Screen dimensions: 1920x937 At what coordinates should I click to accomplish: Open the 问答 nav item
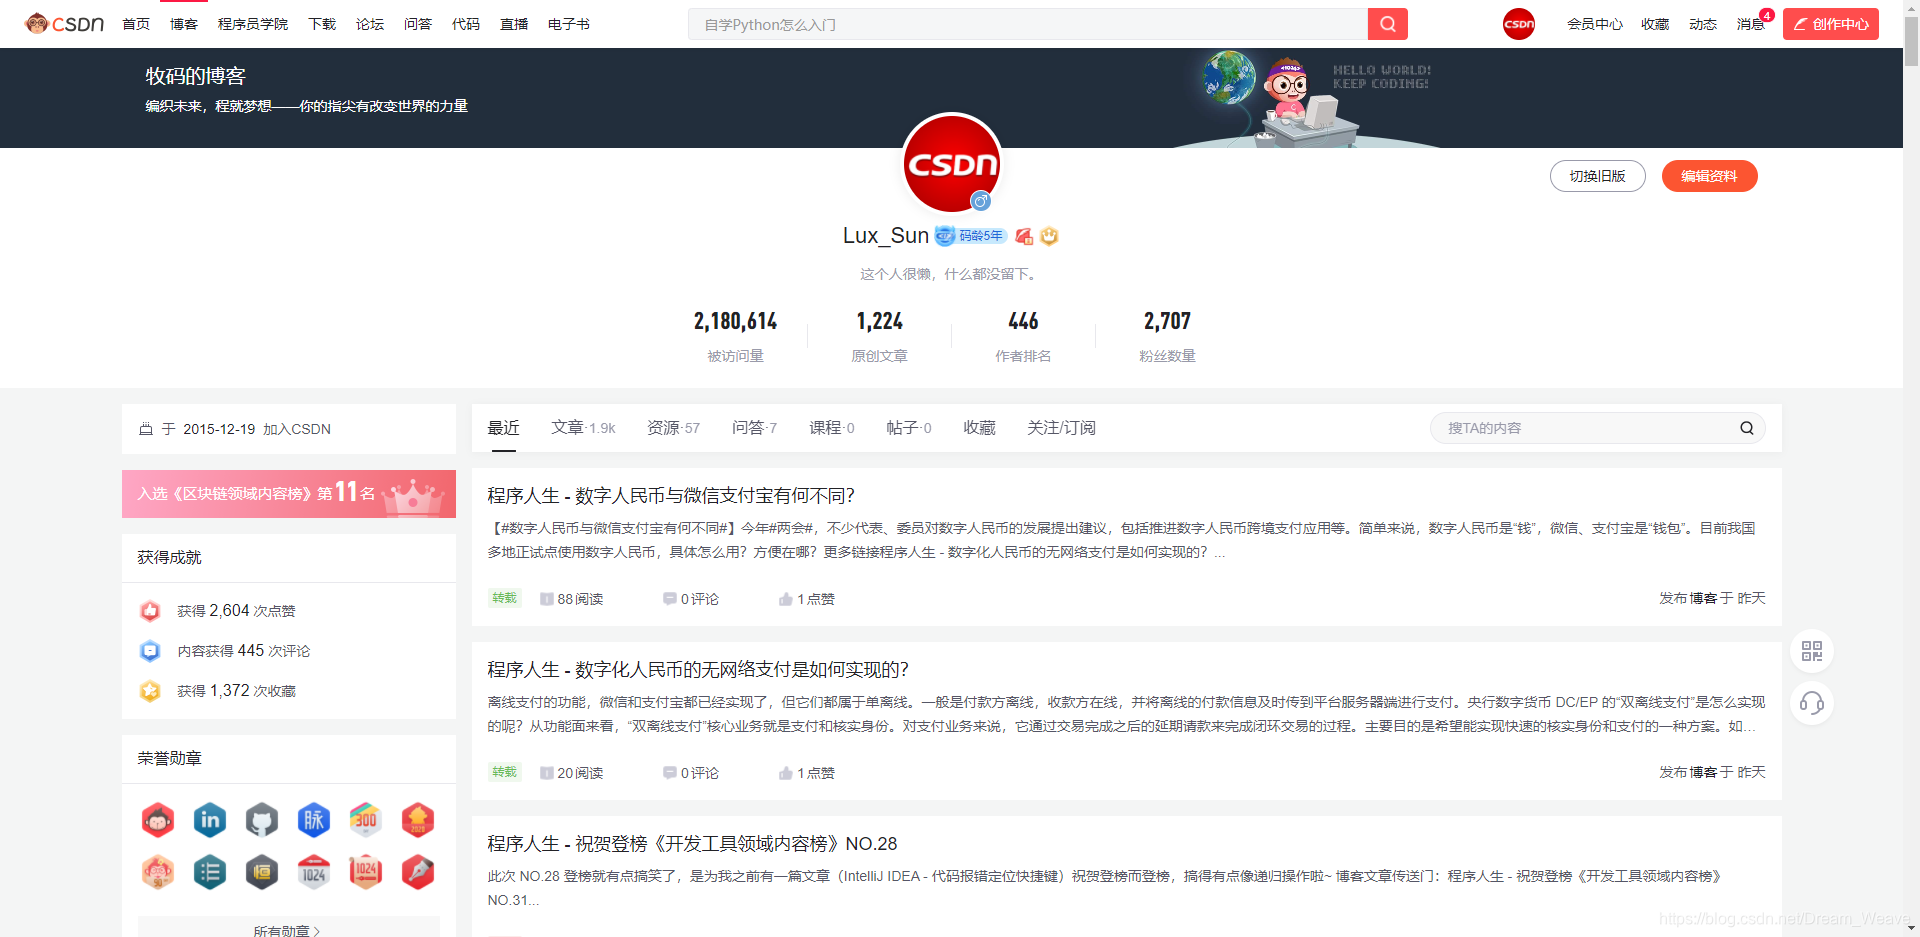(418, 24)
